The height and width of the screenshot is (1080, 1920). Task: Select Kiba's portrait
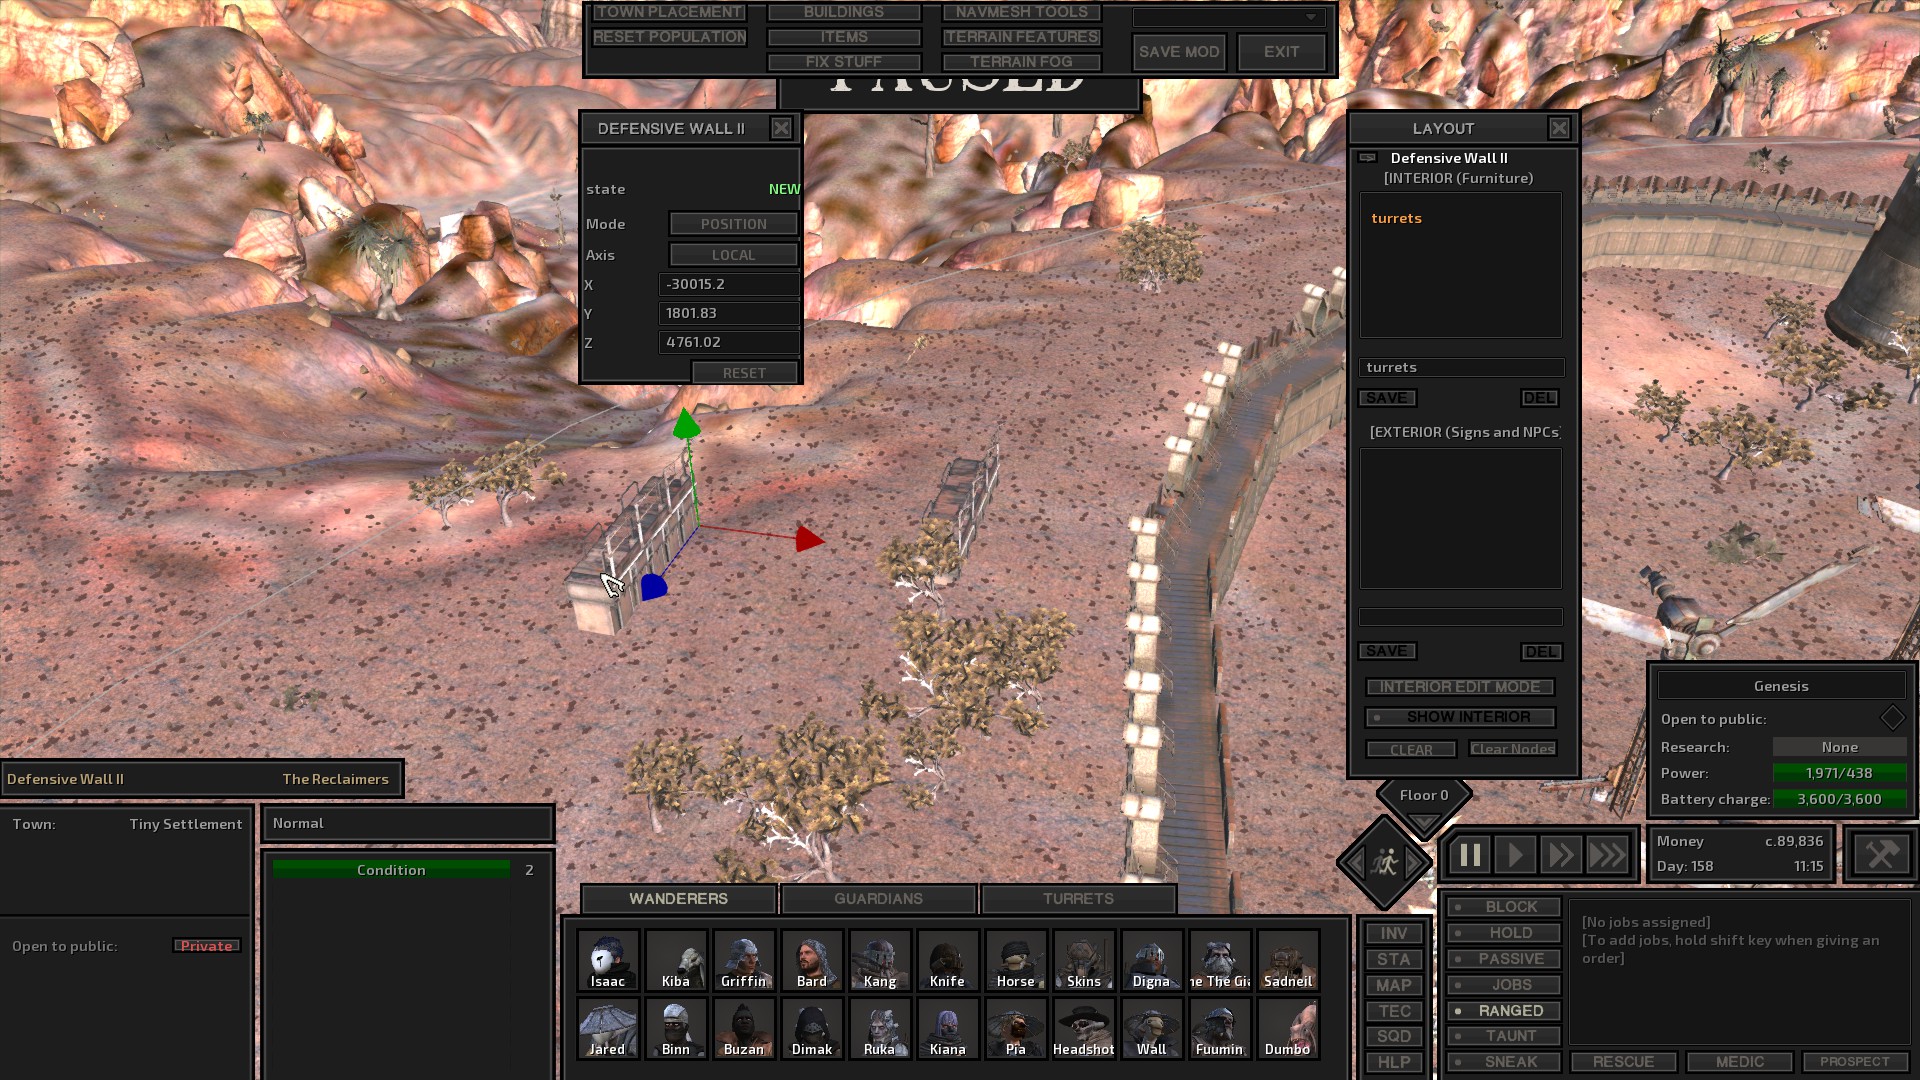tap(675, 961)
